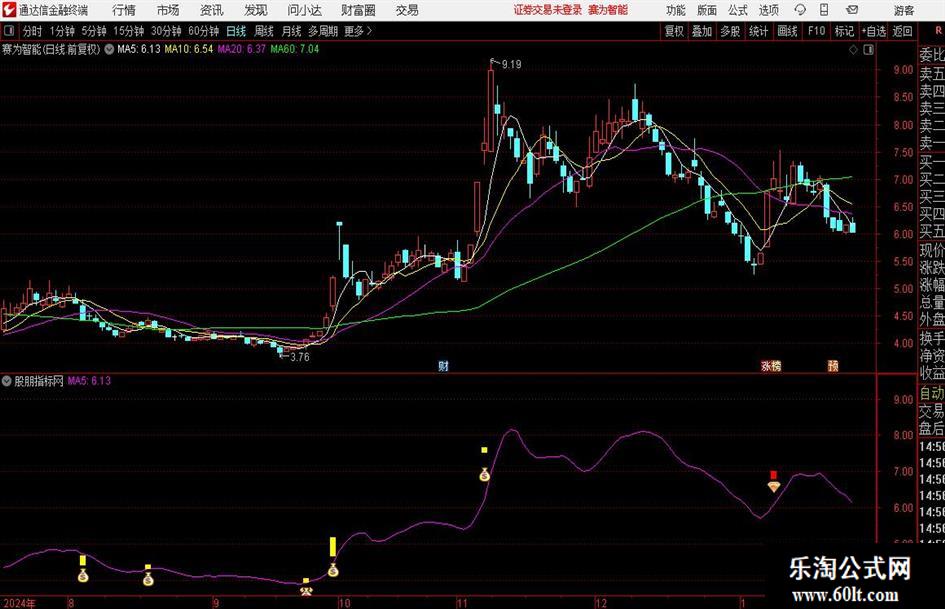Expand 更多 period options
The height and width of the screenshot is (609, 945).
[358, 31]
